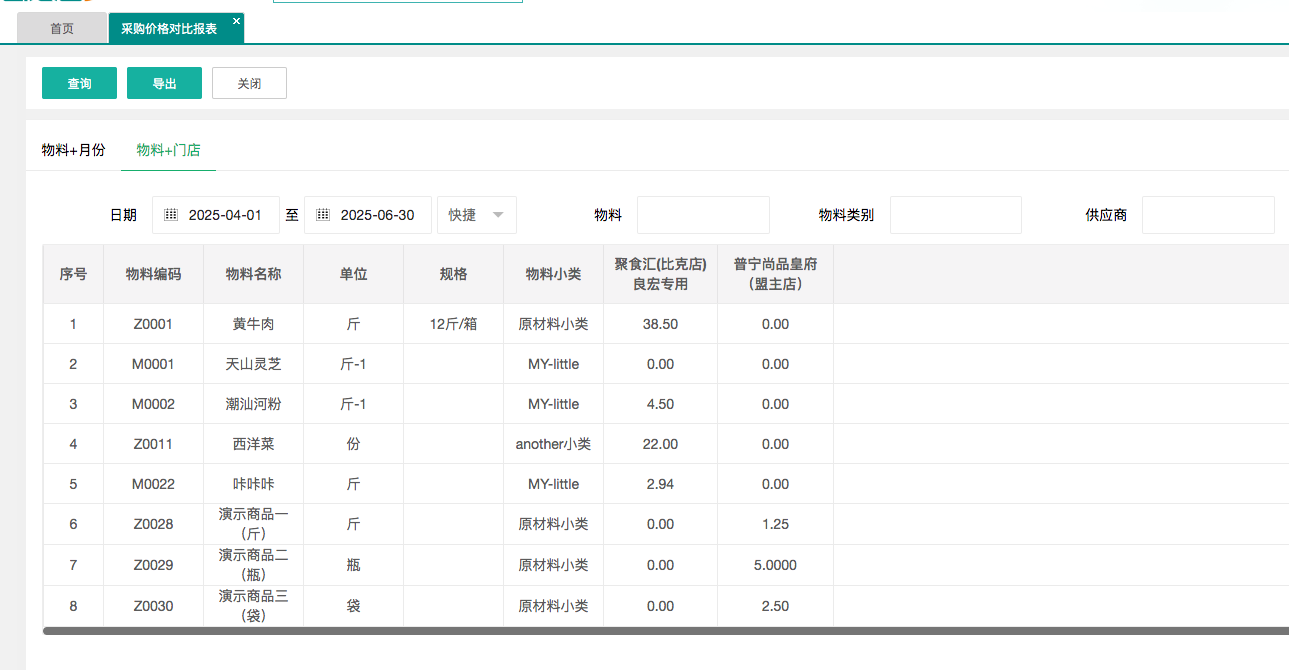Viewport: 1289px width, 670px height.
Task: Select the 物料+月份 tab
Action: click(x=73, y=150)
